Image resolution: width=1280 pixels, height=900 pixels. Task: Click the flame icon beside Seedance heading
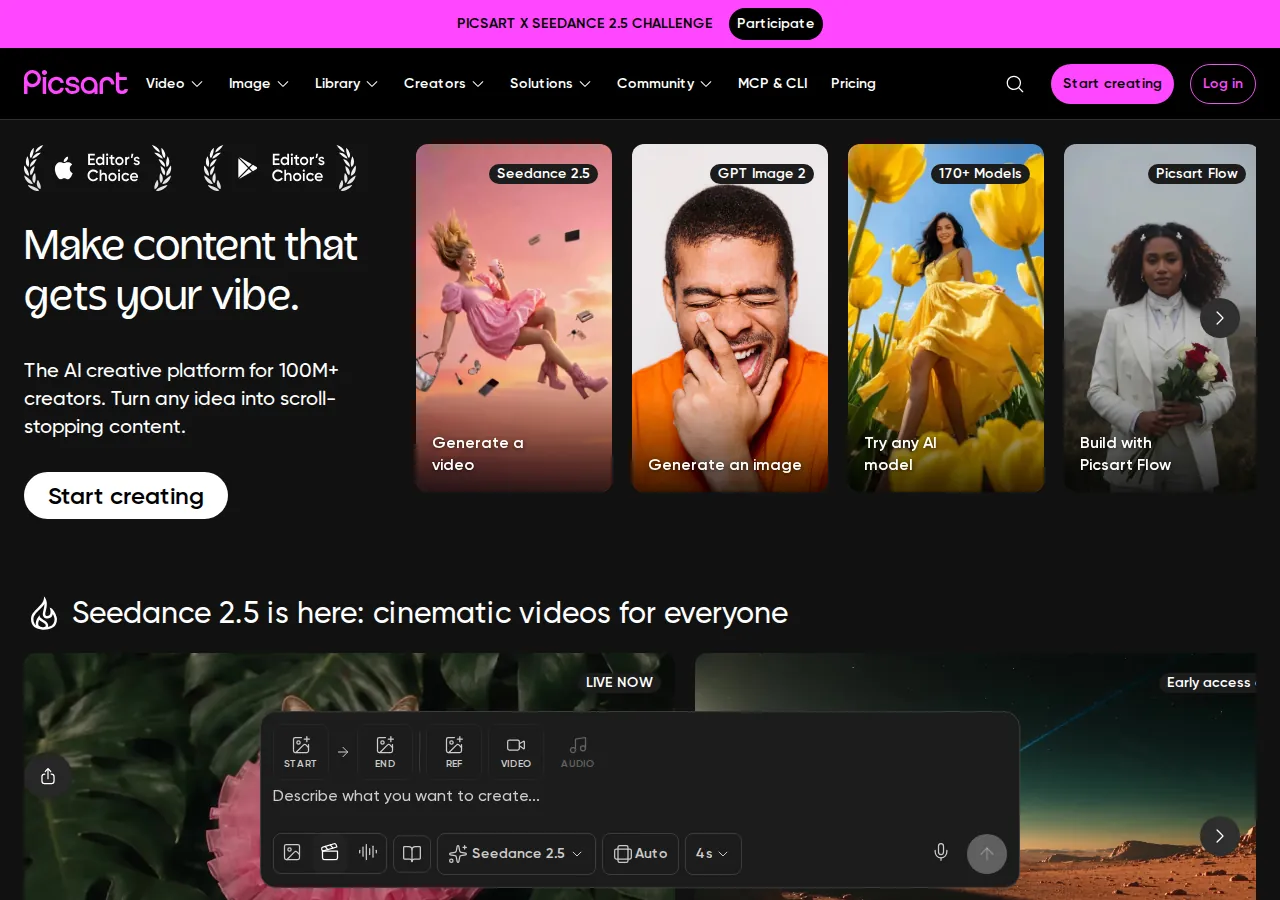44,613
